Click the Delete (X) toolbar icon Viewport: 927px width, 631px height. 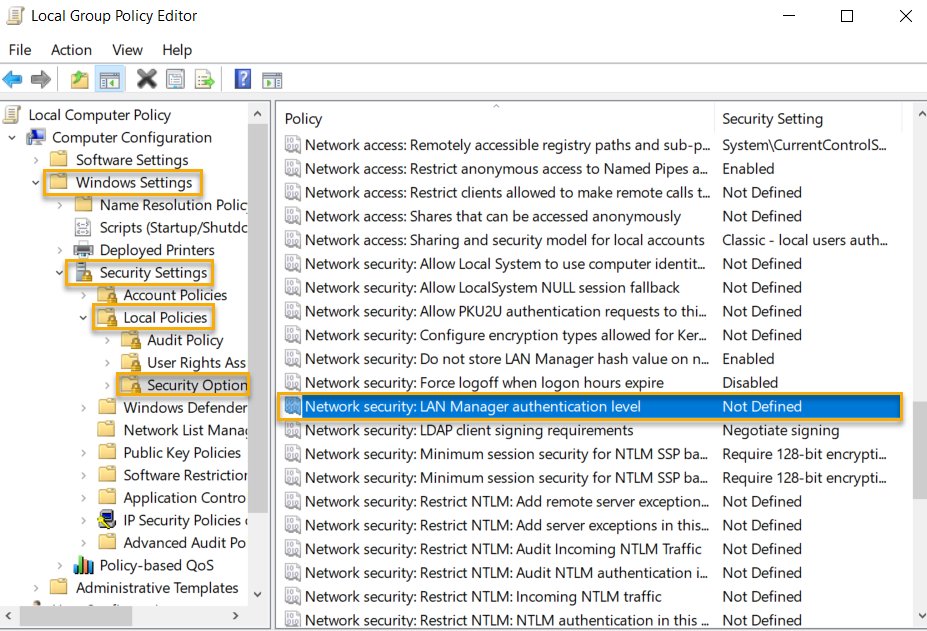point(145,79)
